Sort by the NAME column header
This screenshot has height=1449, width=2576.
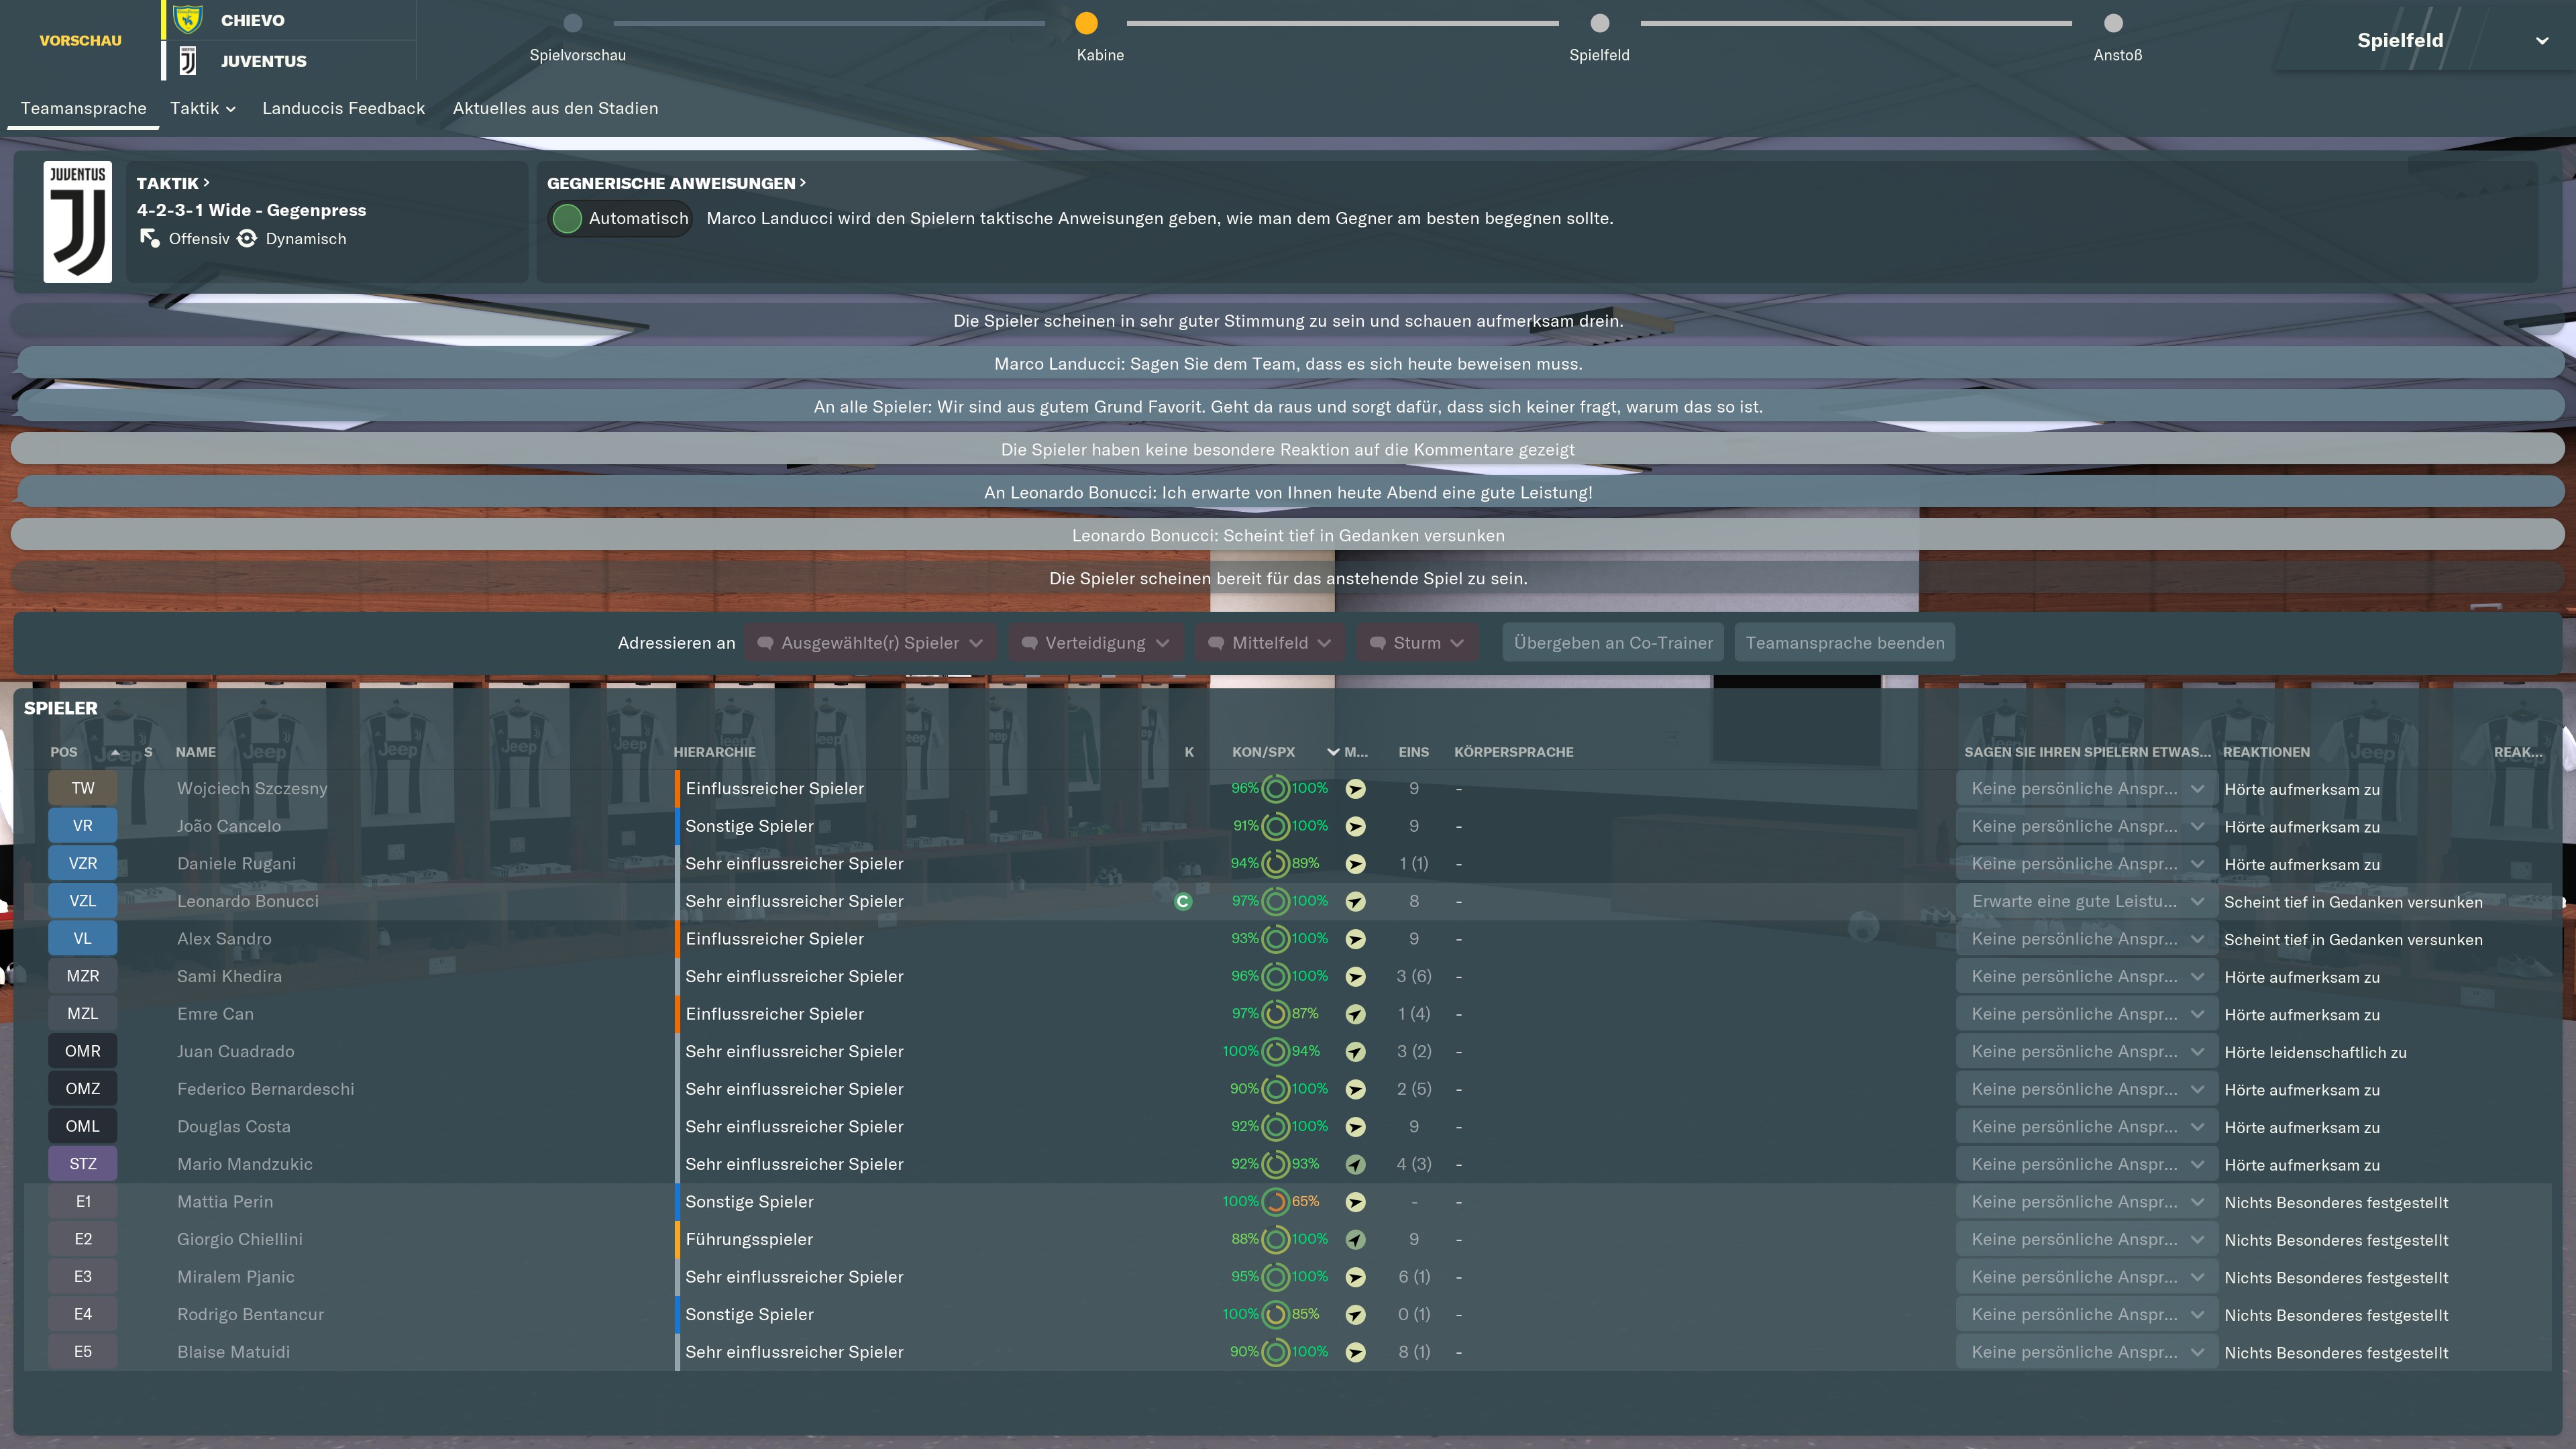click(195, 752)
